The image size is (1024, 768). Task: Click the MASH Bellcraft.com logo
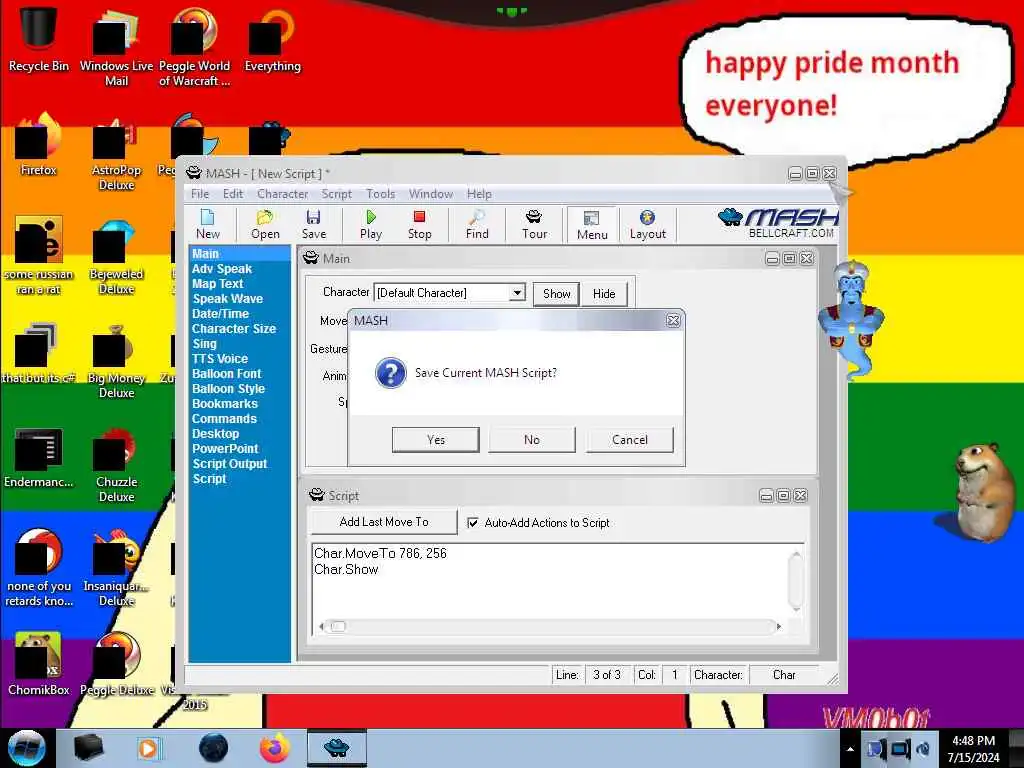[x=777, y=223]
